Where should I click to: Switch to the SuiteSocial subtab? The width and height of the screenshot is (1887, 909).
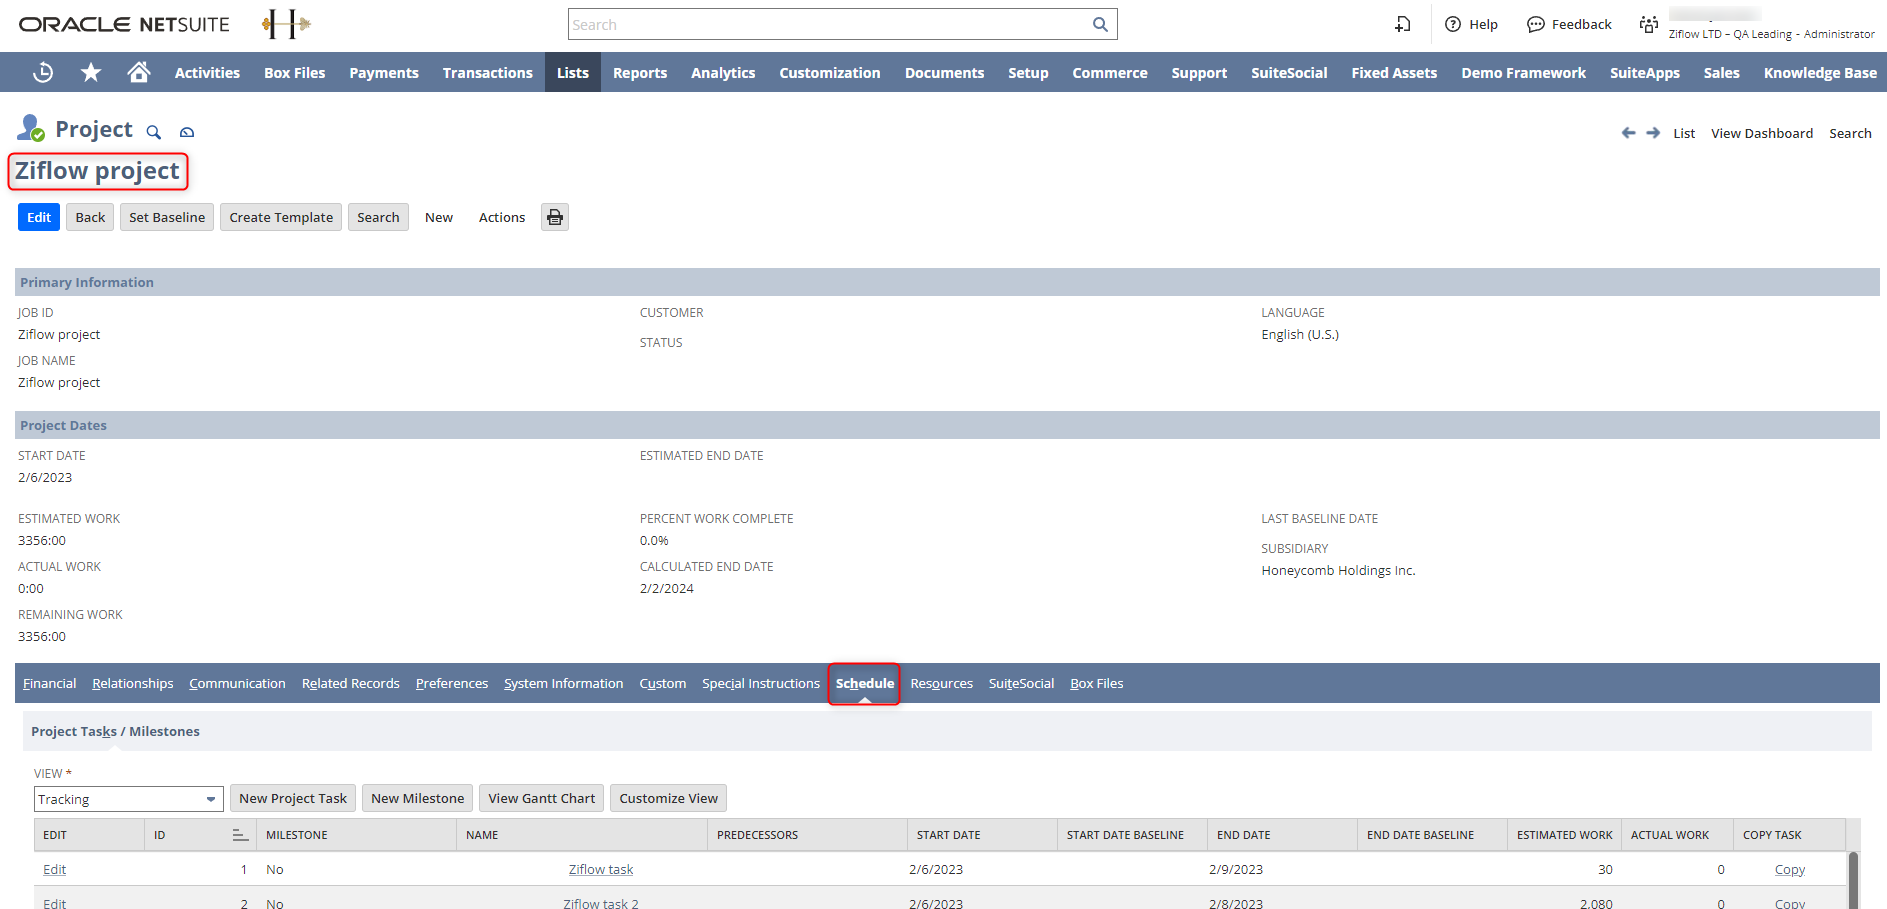(x=1021, y=683)
